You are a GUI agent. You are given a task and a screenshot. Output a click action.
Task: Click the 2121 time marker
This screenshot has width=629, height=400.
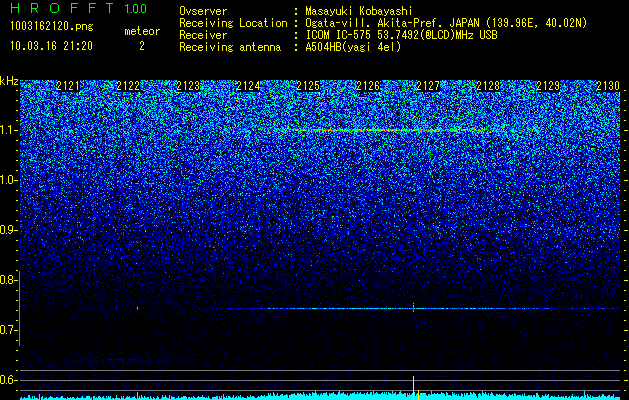pyautogui.click(x=68, y=86)
